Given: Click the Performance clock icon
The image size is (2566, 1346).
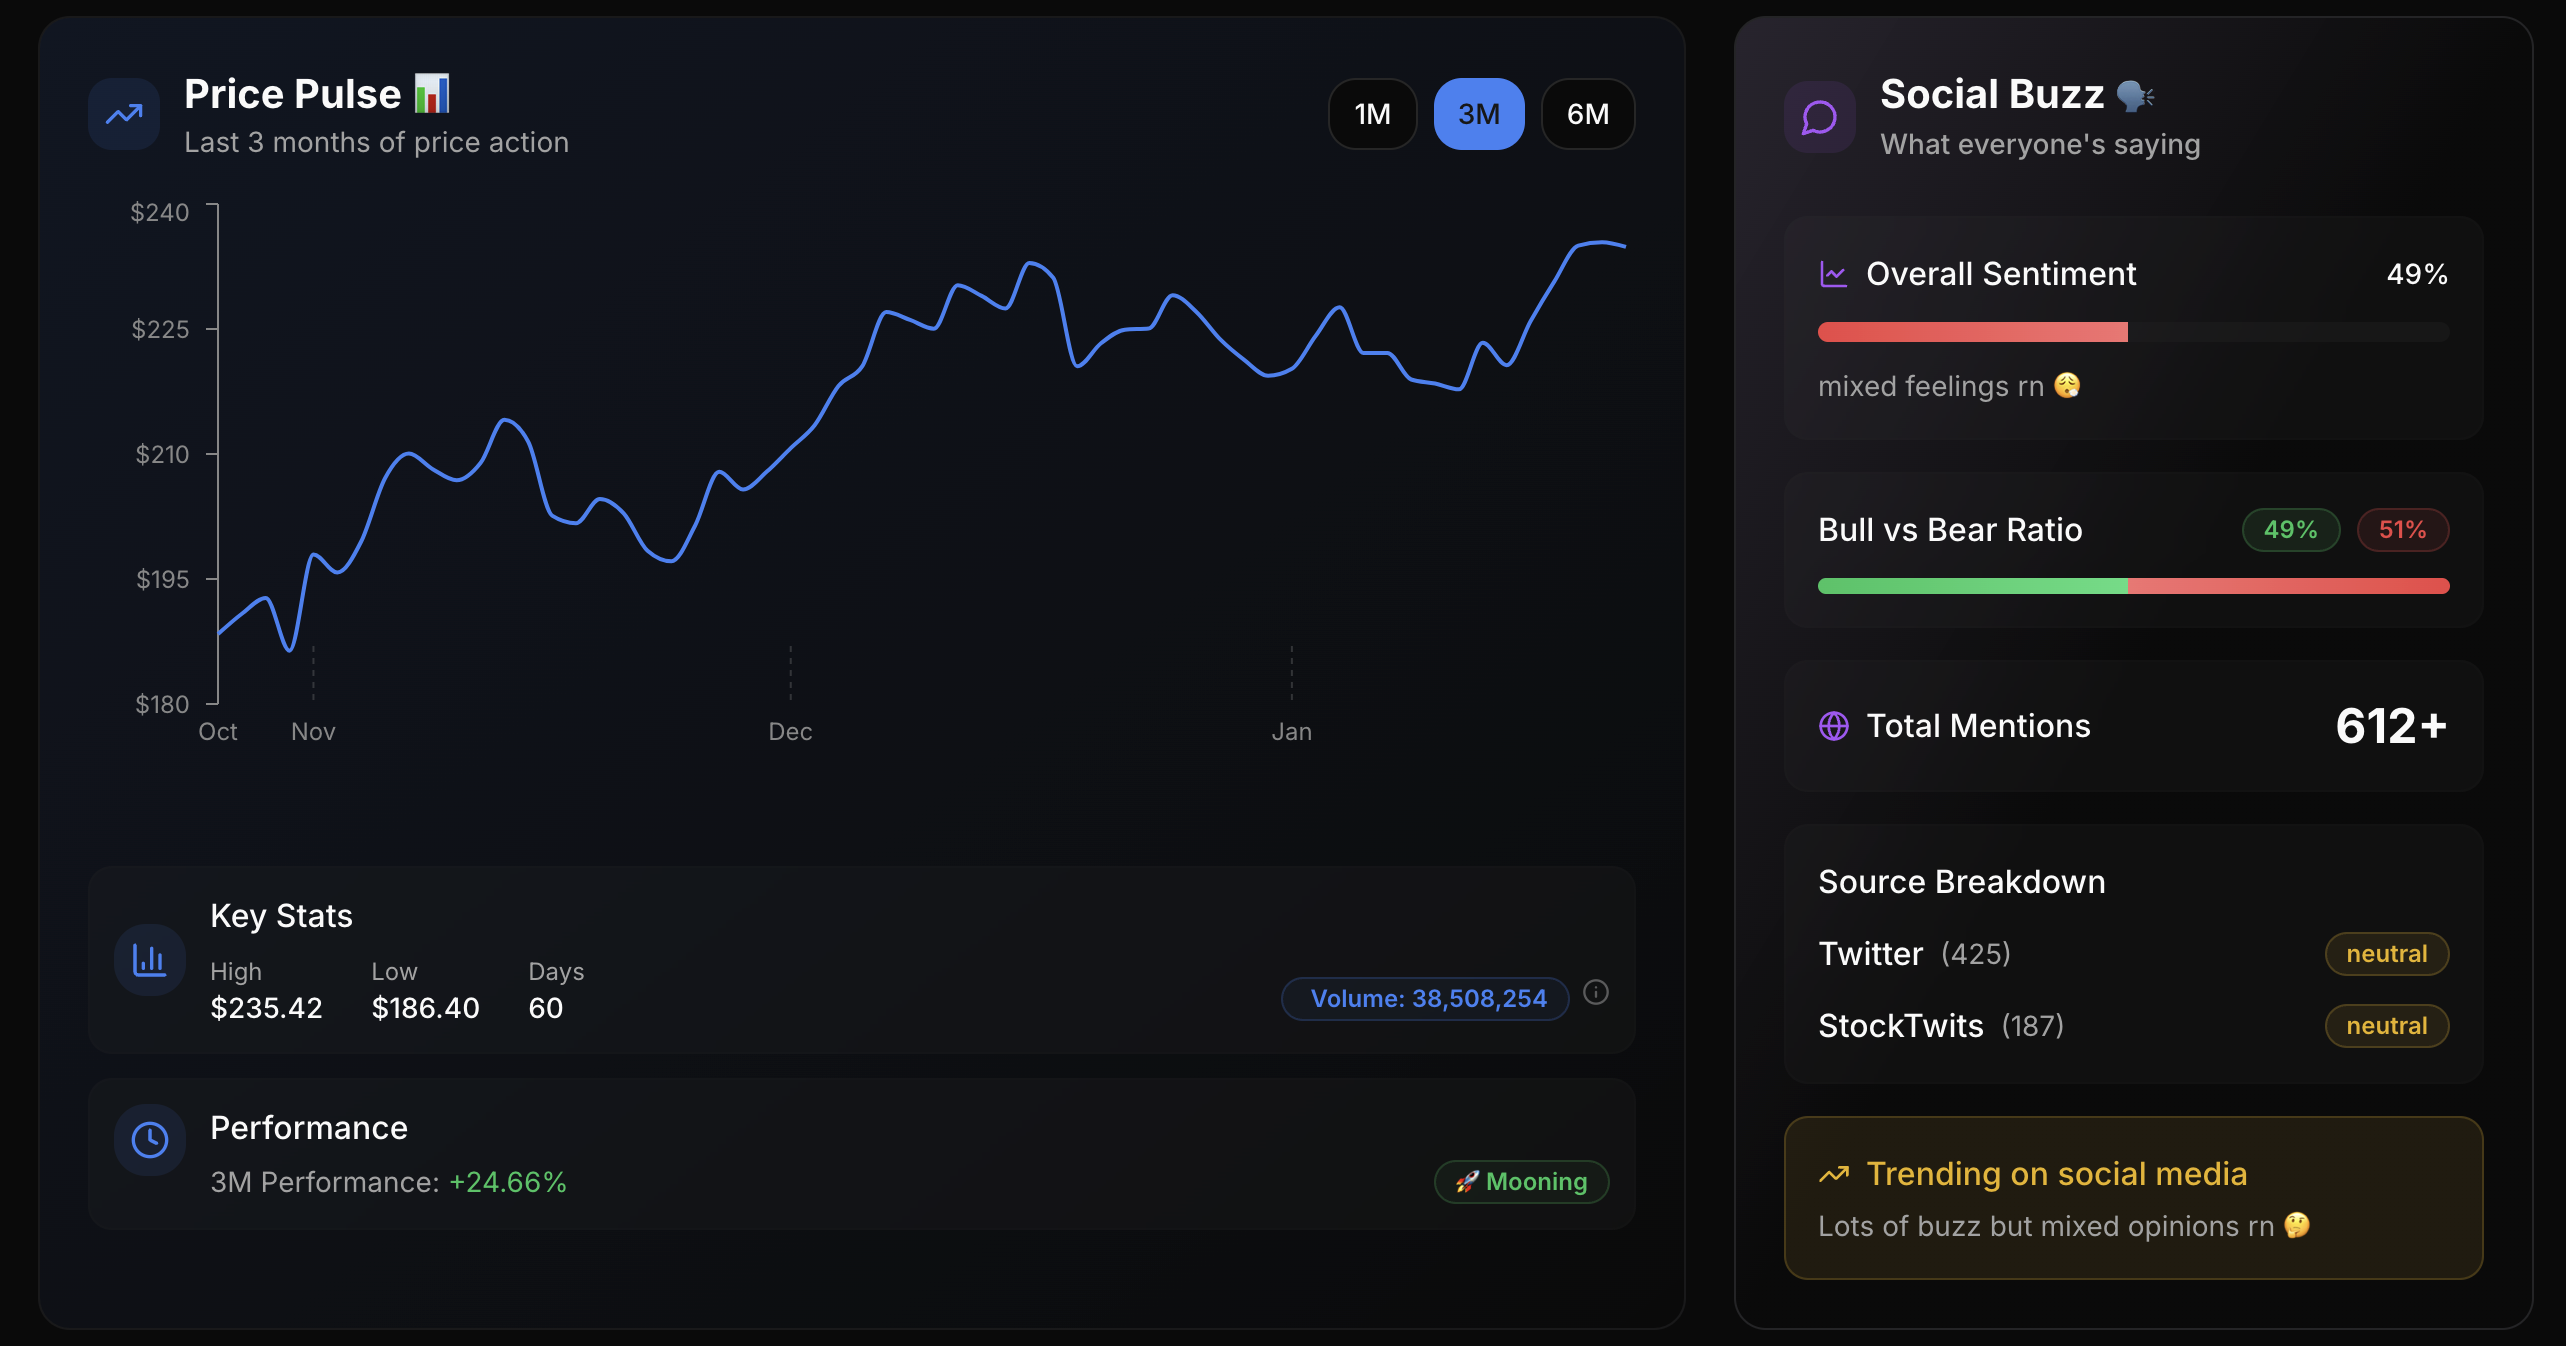Looking at the screenshot, I should click(x=150, y=1139).
